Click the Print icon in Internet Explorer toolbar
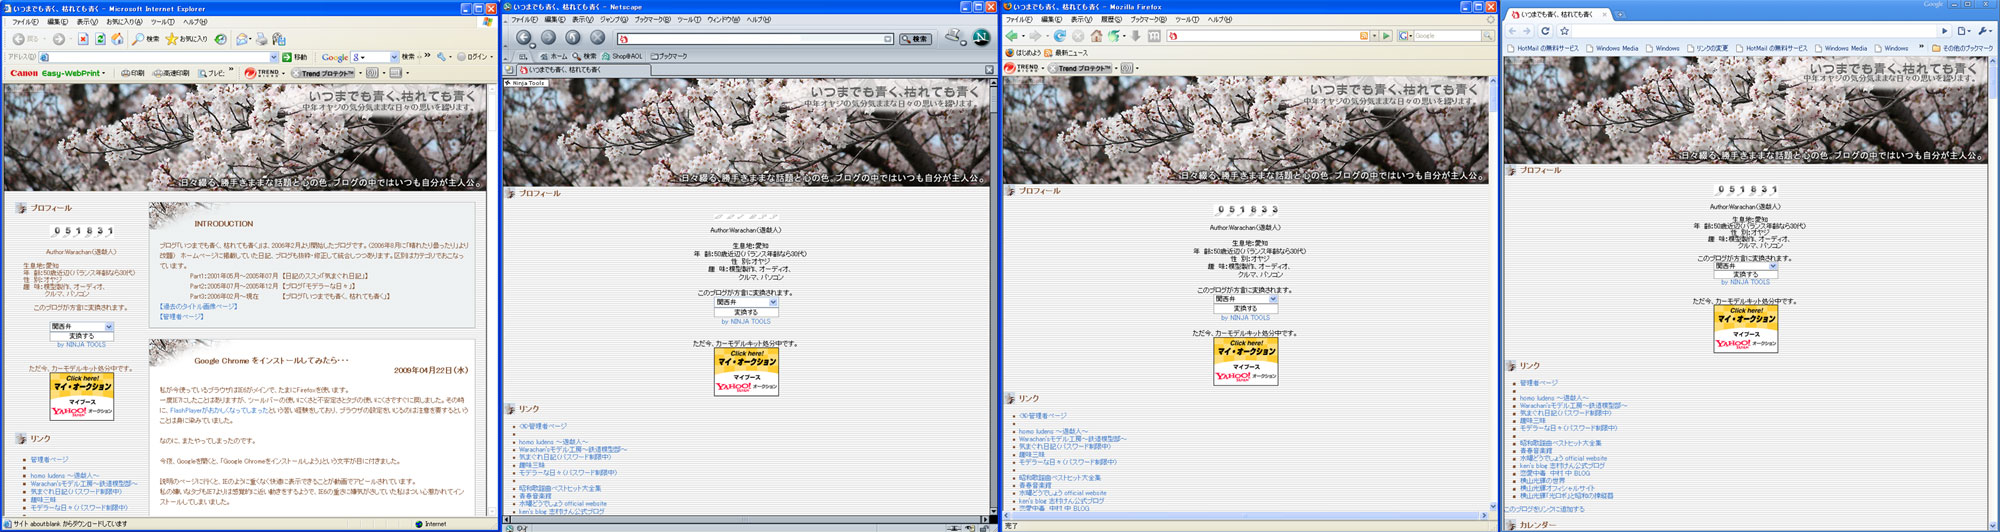The height and width of the screenshot is (532, 2000). click(262, 39)
